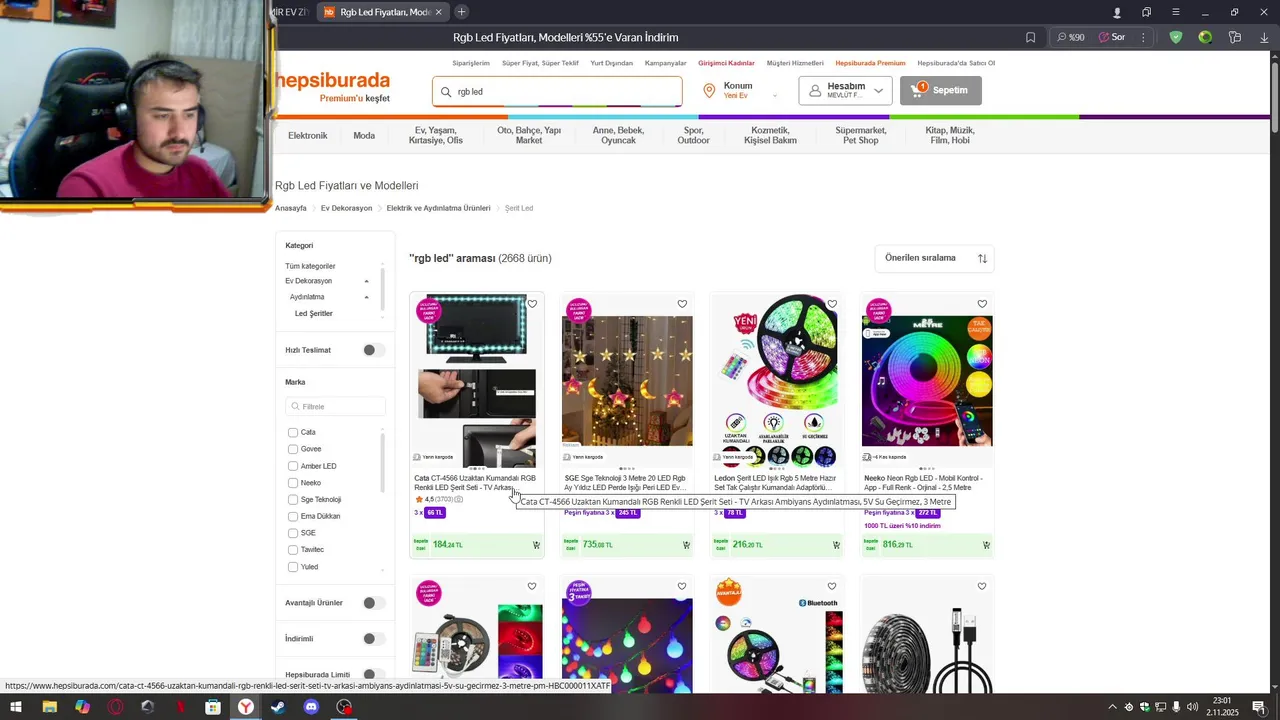Enable the İndirimli filter switch

pos(373,639)
